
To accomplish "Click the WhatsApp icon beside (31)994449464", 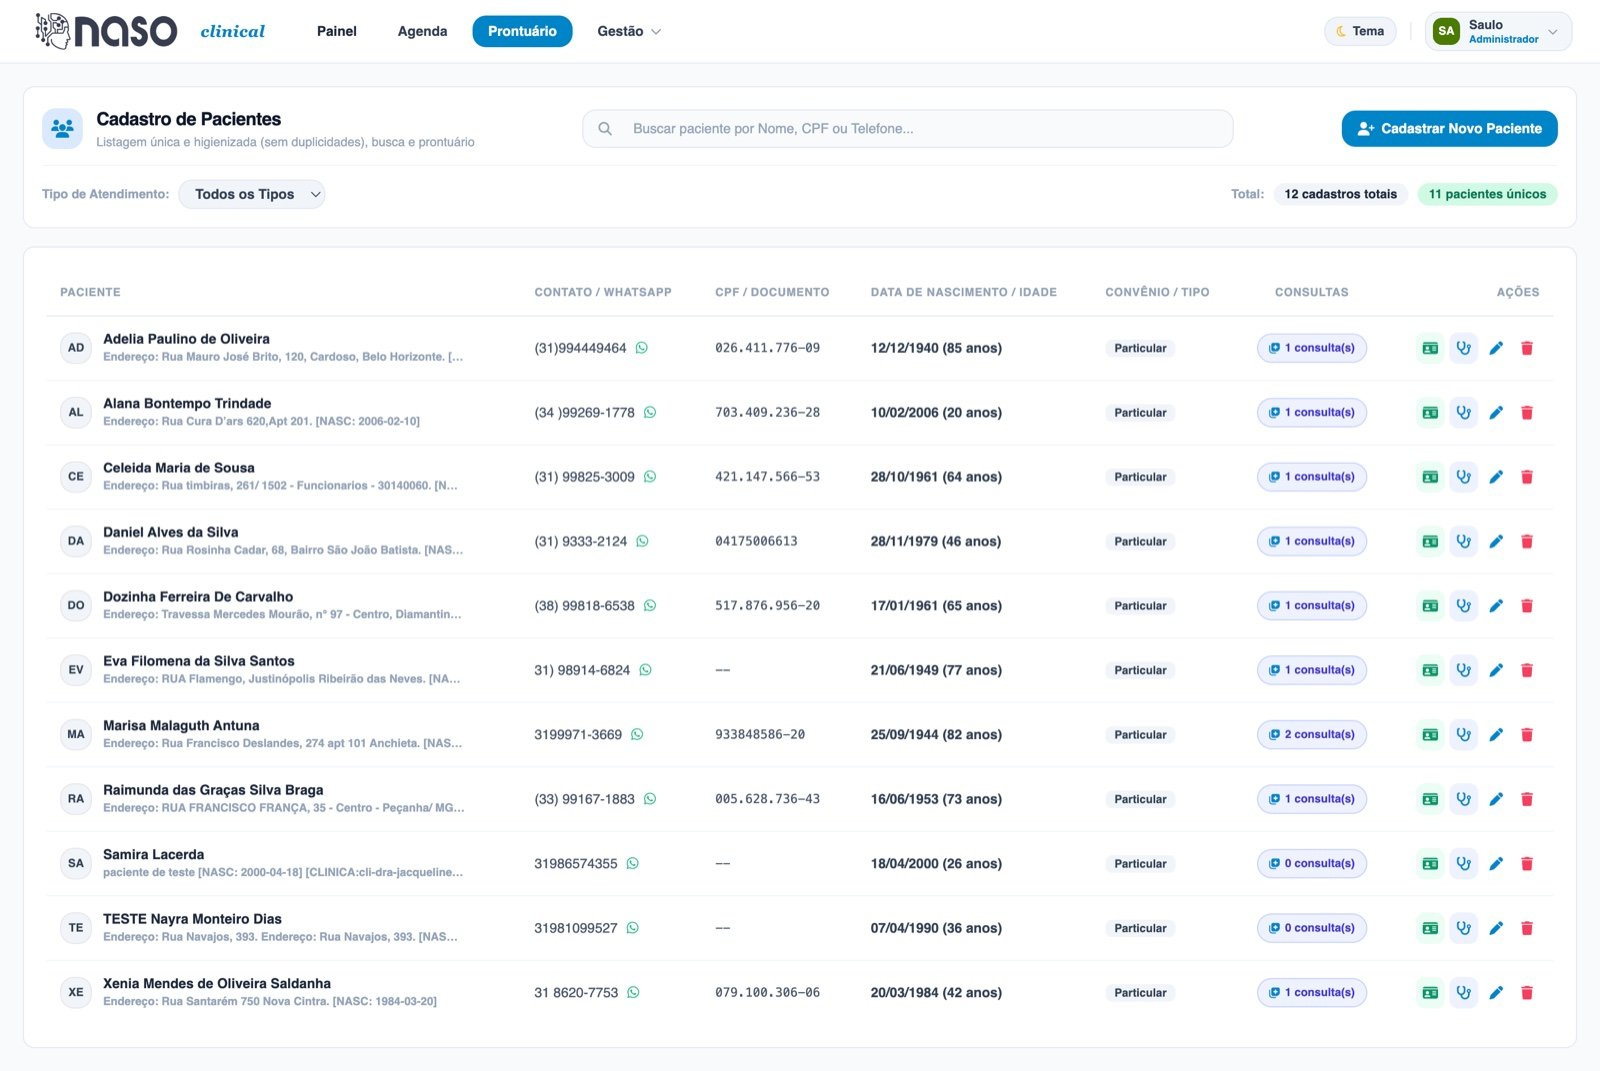I will (642, 348).
